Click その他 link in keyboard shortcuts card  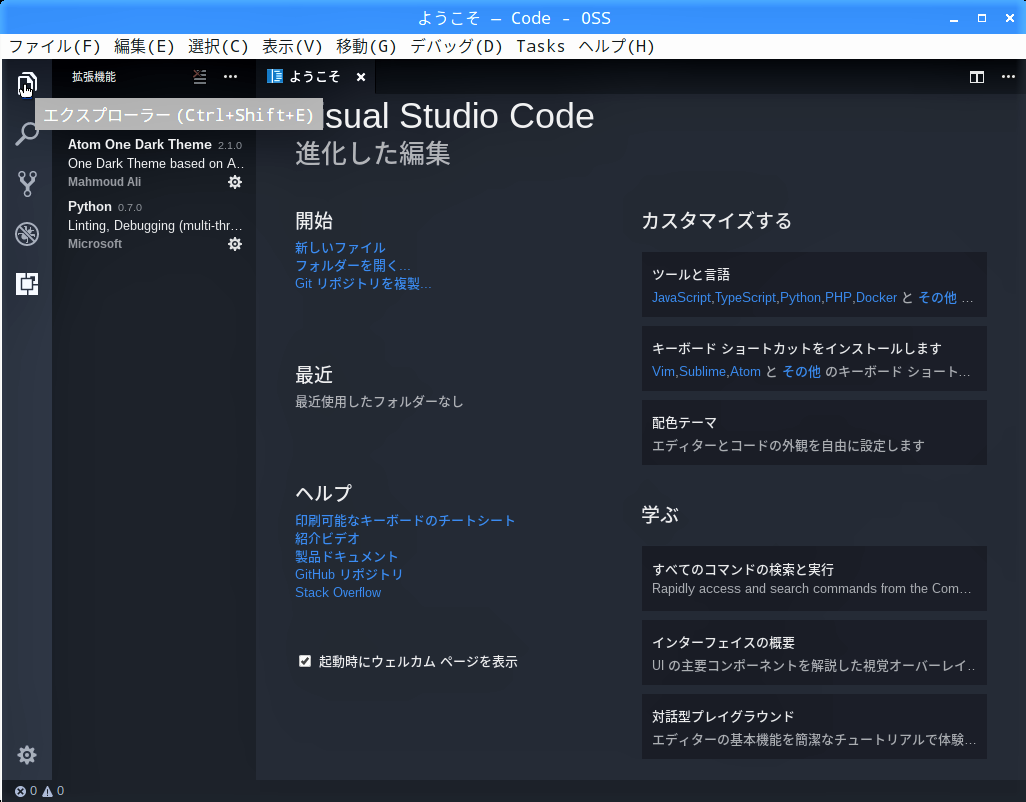[x=802, y=372]
